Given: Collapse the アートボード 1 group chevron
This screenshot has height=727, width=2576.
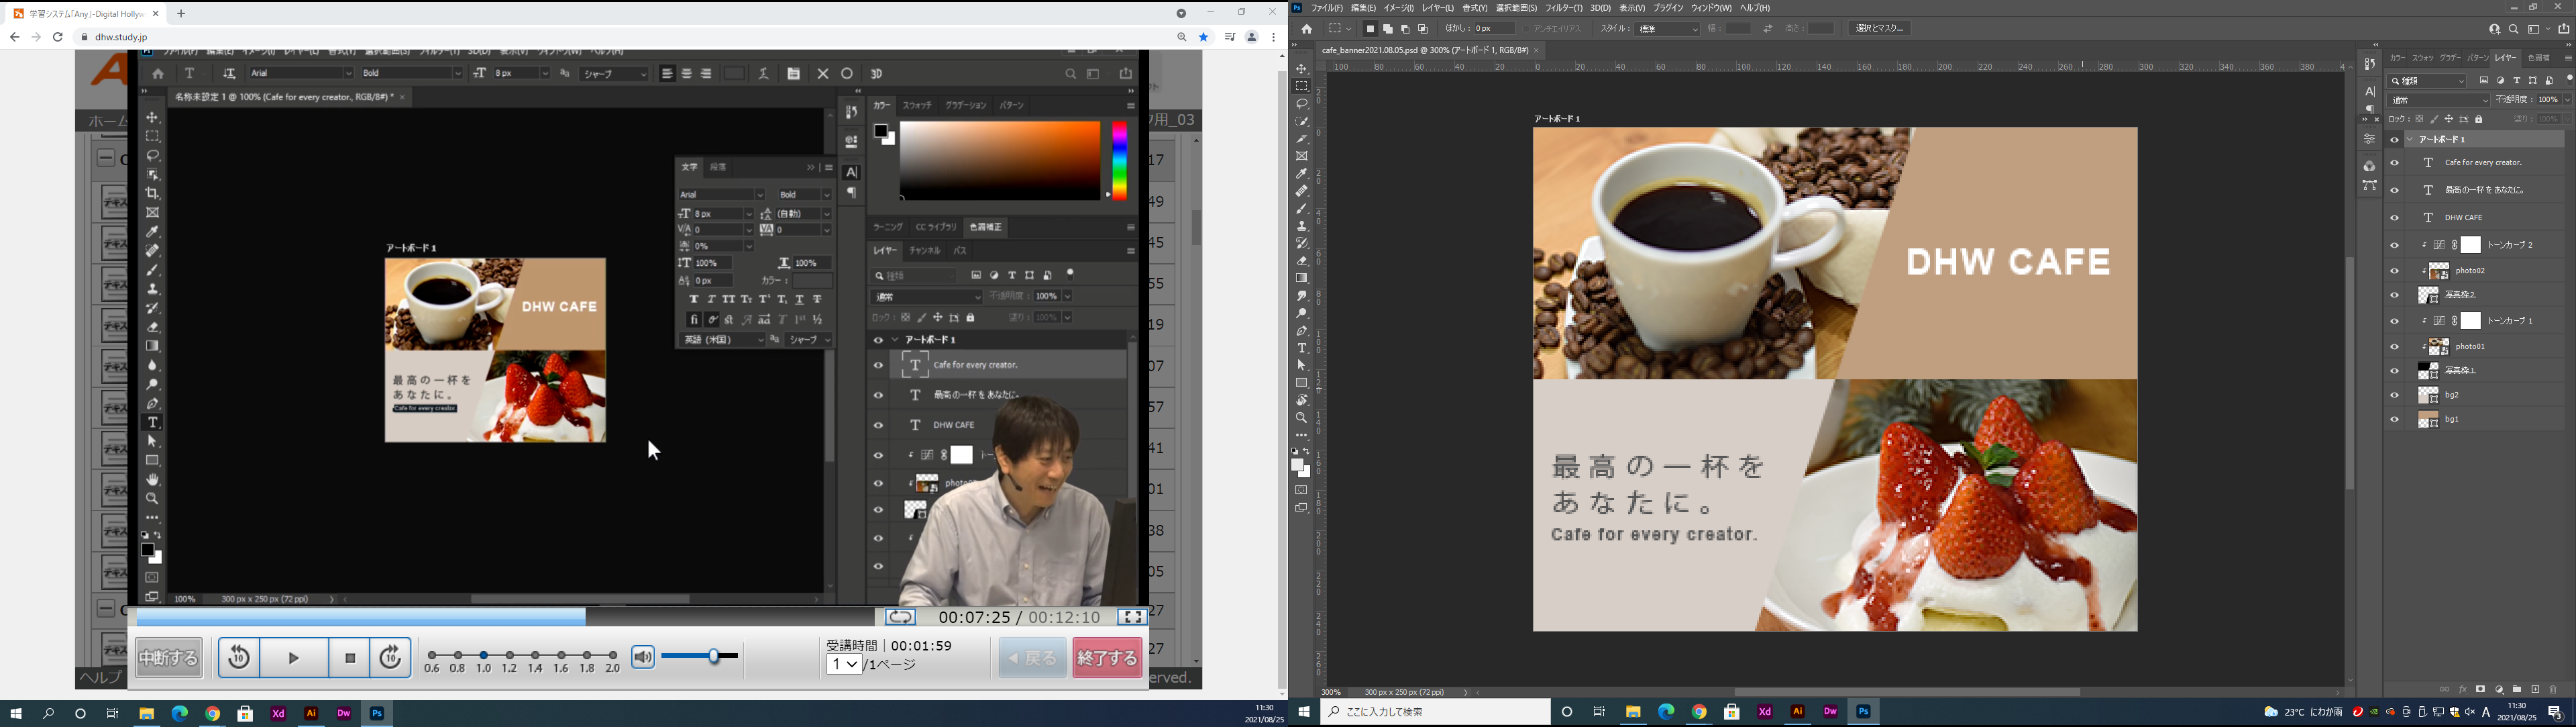Looking at the screenshot, I should [2410, 140].
